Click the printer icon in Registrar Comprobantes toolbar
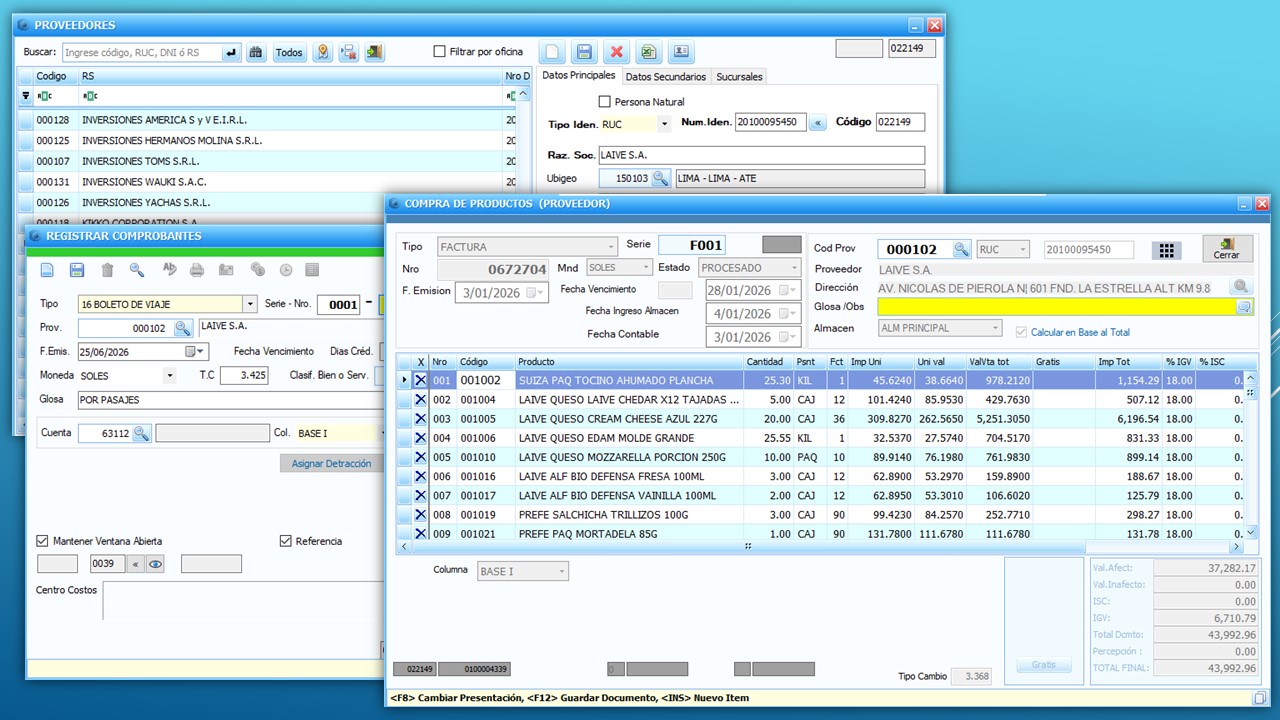This screenshot has width=1280, height=720. tap(197, 270)
